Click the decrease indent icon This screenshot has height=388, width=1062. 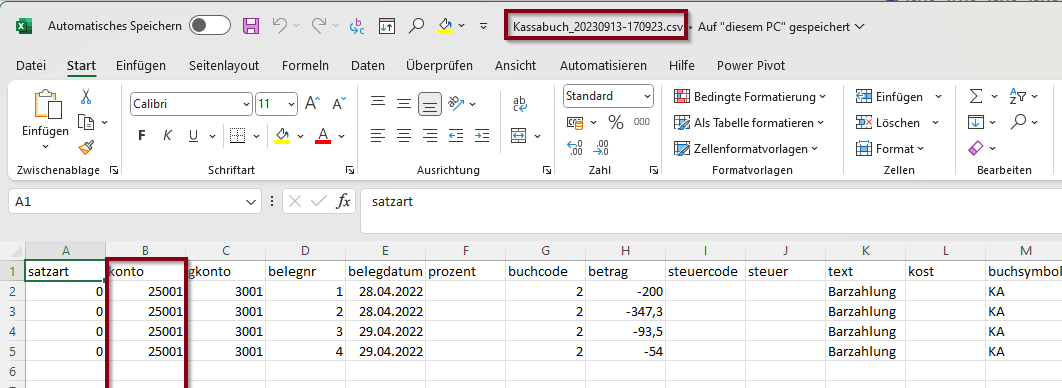456,135
